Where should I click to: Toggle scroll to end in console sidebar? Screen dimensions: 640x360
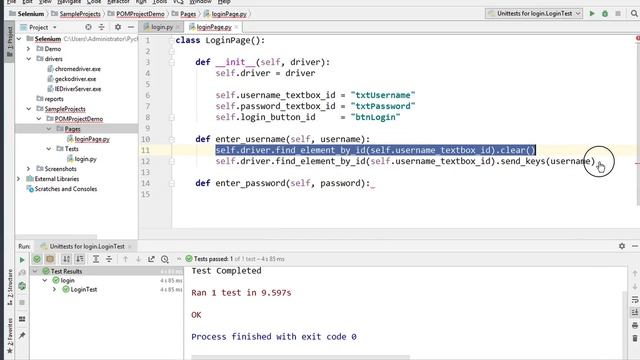tap(635, 312)
